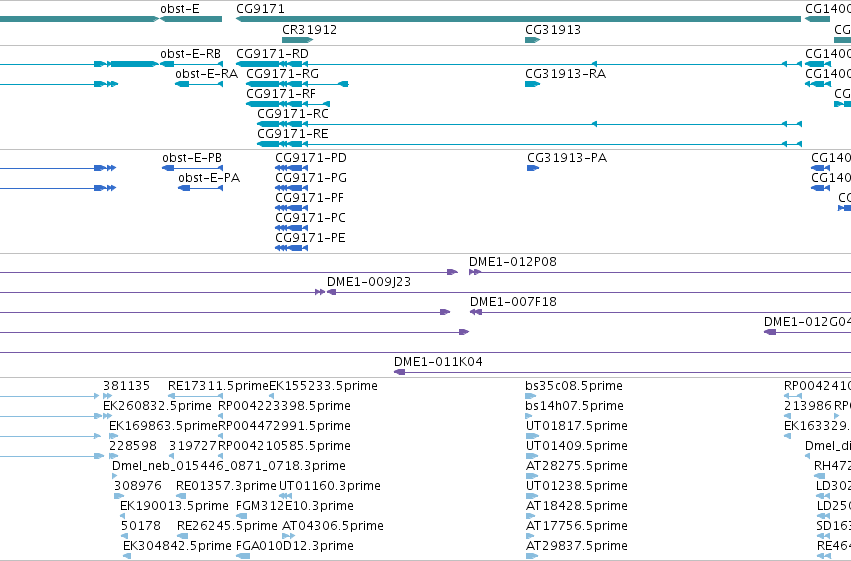
Task: Select the CG9171-RC transcript label
Action: coord(293,114)
